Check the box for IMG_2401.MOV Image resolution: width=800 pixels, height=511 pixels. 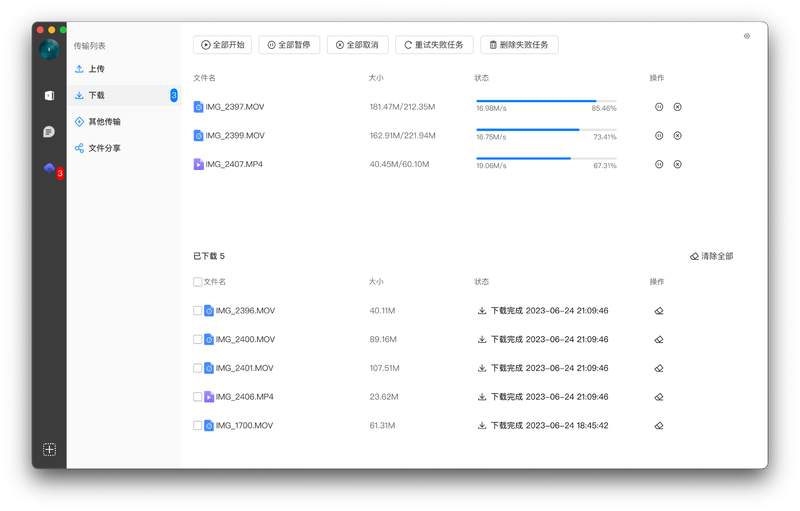197,368
